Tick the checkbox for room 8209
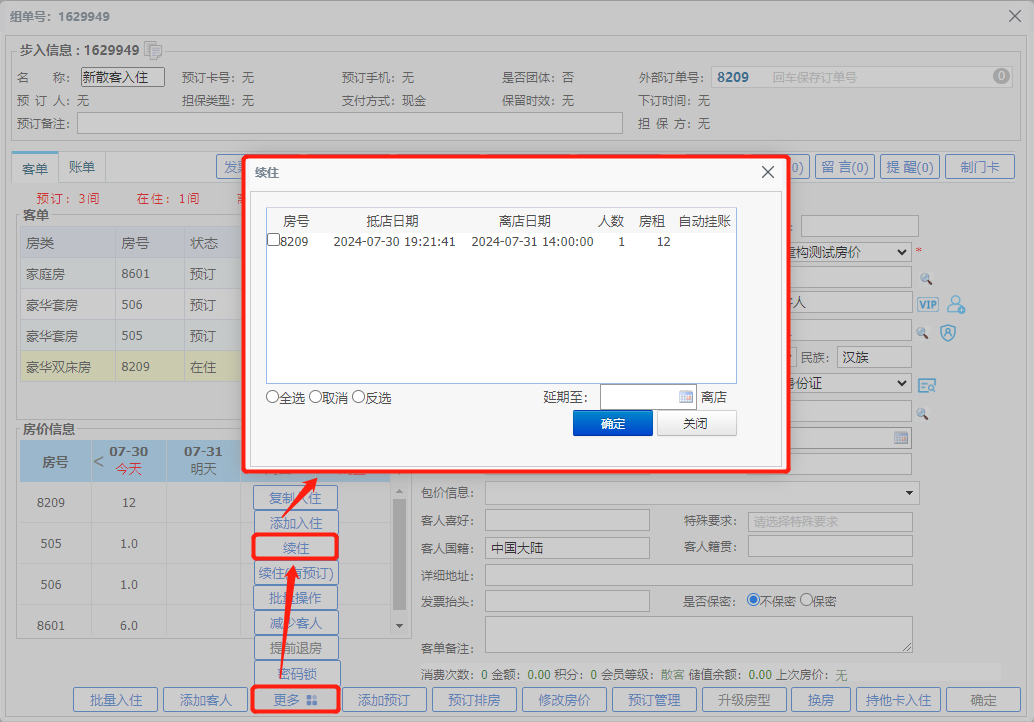Screen dimensions: 1034x722 (x=273, y=240)
